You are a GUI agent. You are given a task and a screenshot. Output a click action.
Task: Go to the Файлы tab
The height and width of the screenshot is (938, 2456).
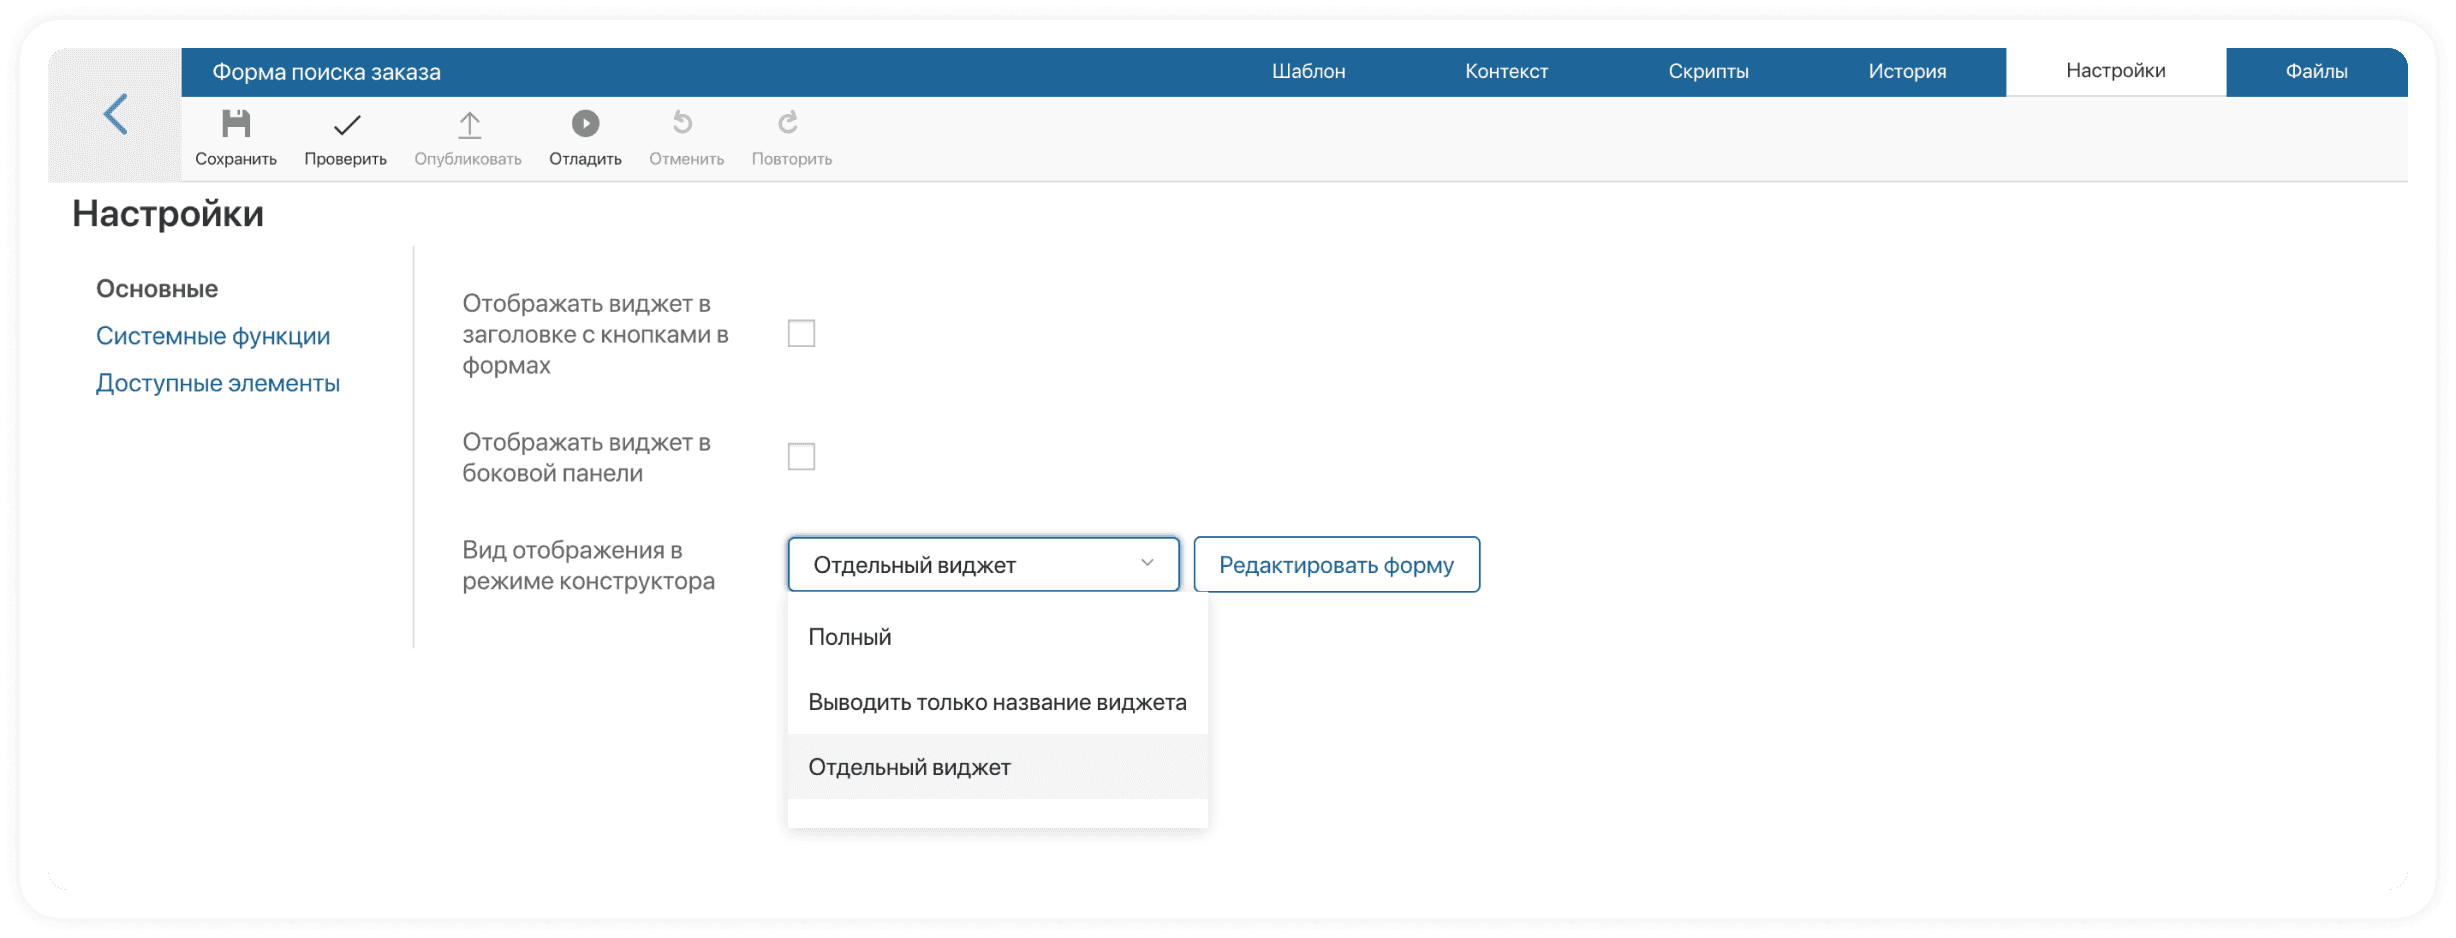point(2316,71)
